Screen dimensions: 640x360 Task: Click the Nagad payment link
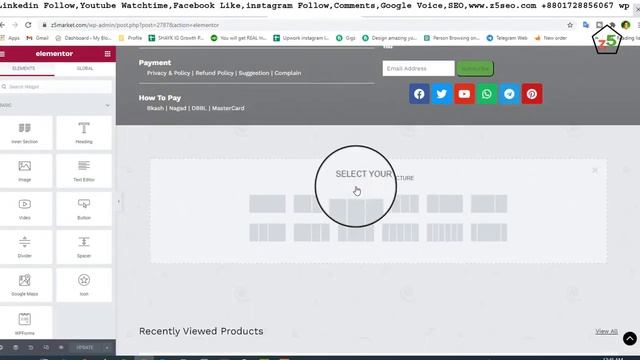pyautogui.click(x=178, y=108)
